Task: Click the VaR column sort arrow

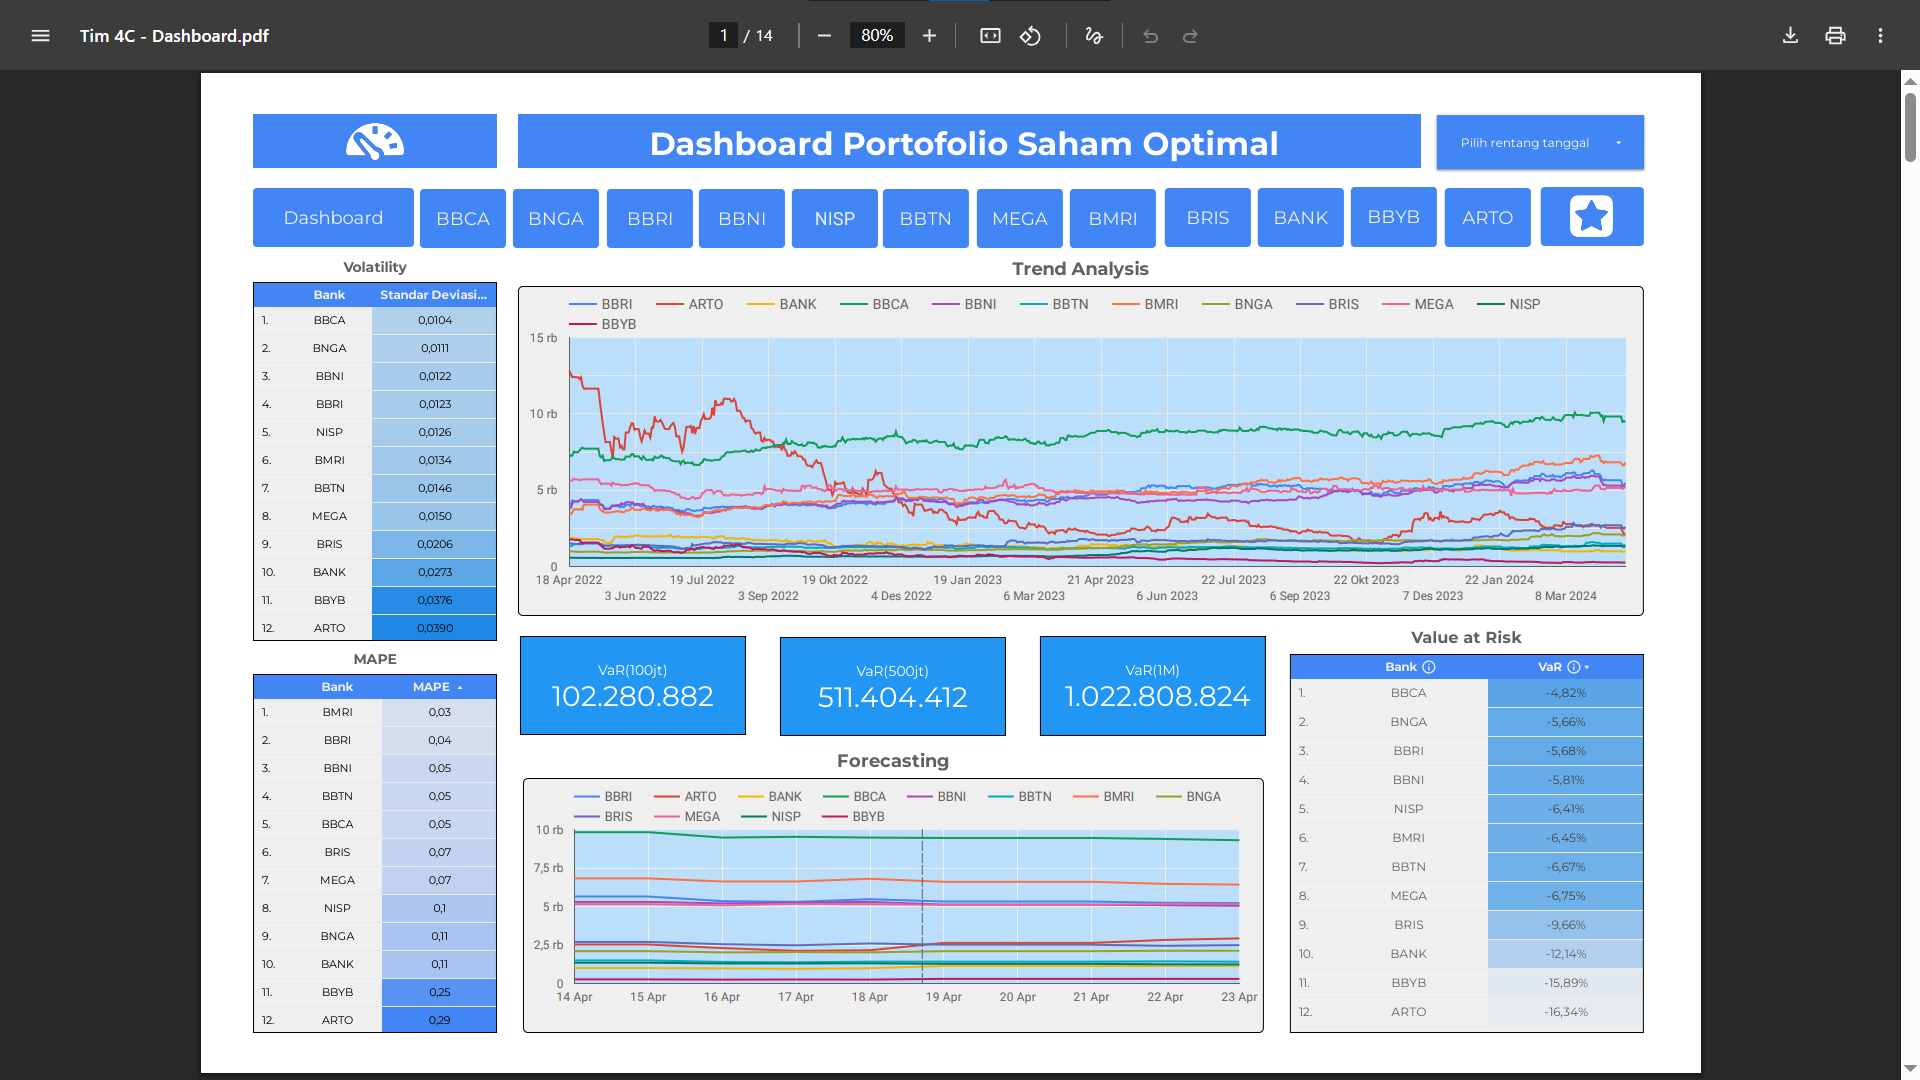Action: pos(1587,667)
